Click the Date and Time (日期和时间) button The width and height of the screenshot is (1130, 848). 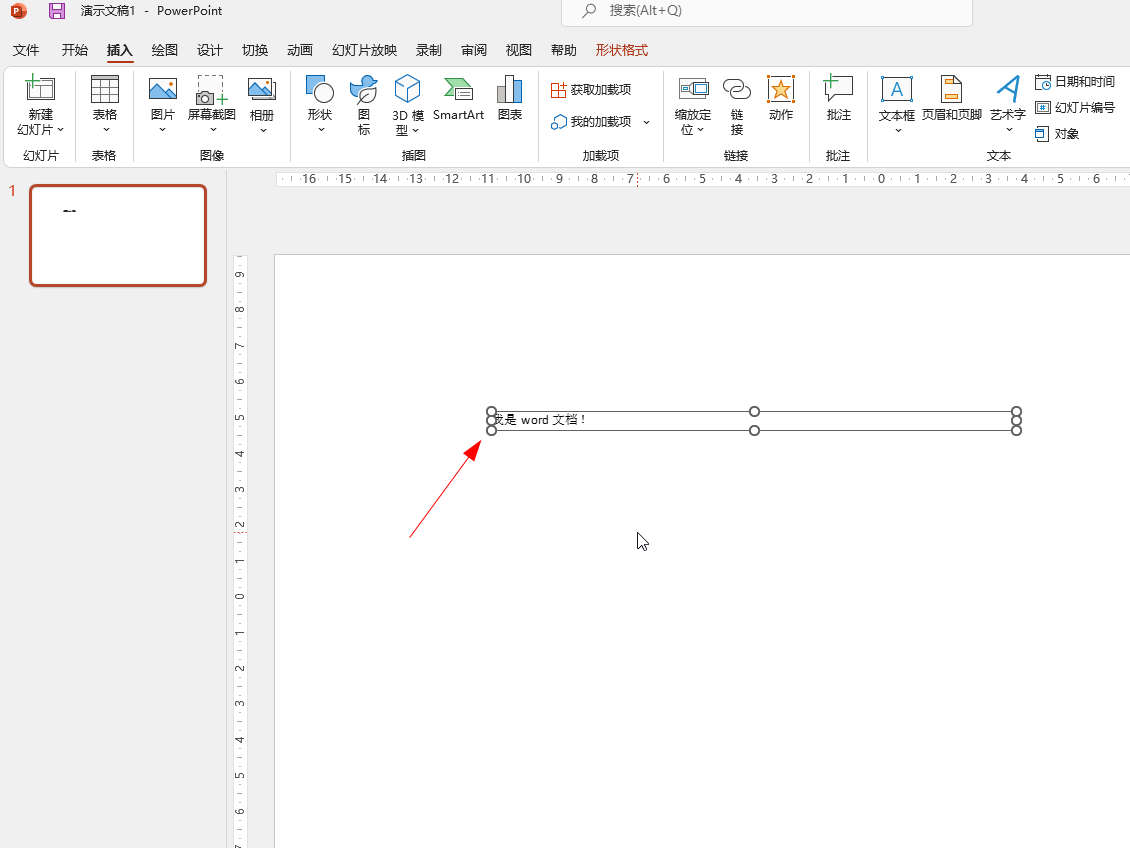(1075, 82)
